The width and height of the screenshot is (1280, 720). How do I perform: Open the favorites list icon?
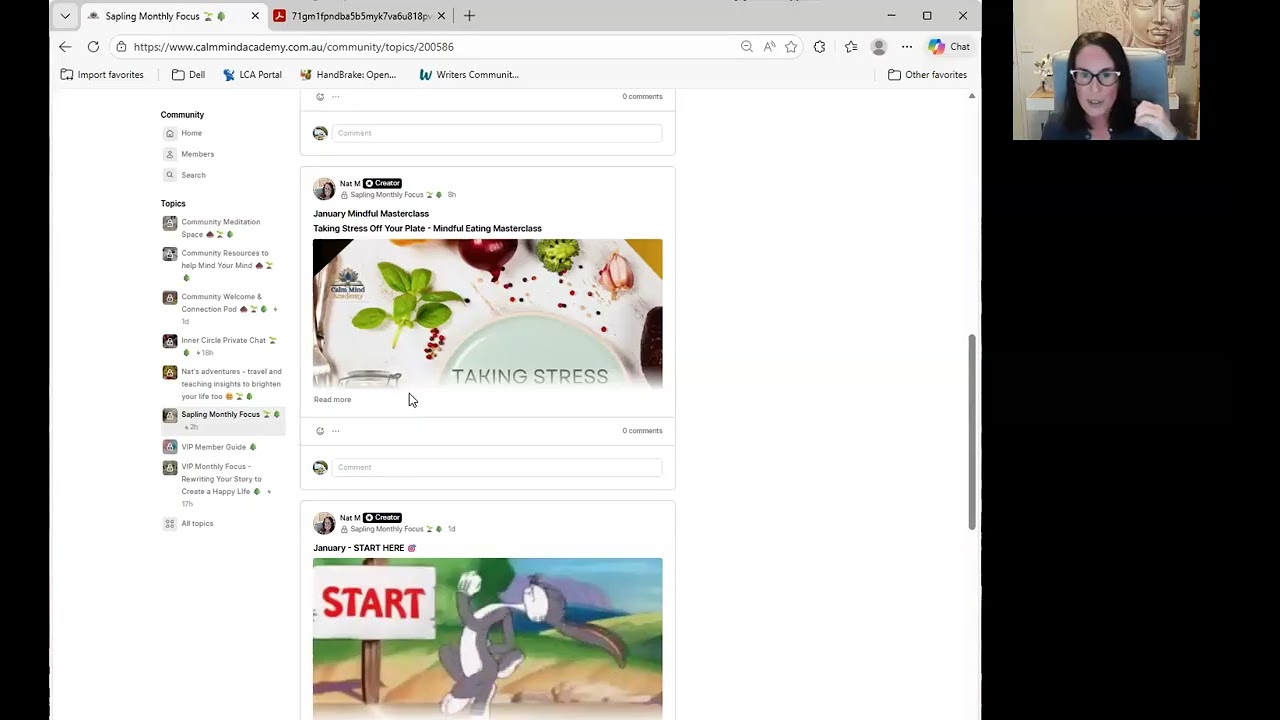(x=851, y=47)
